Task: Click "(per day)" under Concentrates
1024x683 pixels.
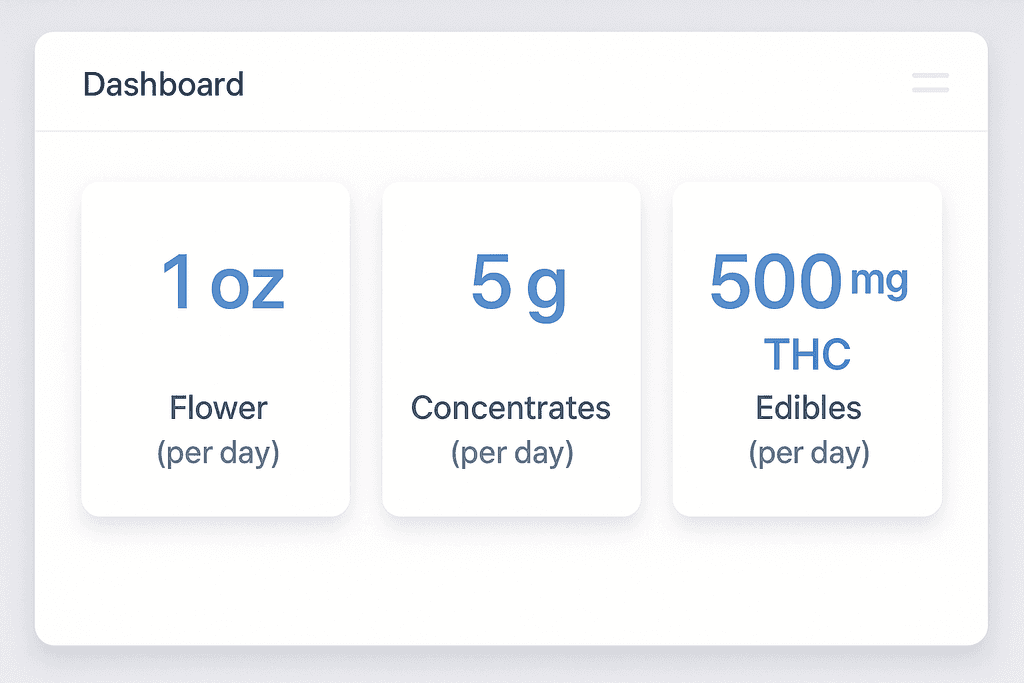Action: click(512, 453)
